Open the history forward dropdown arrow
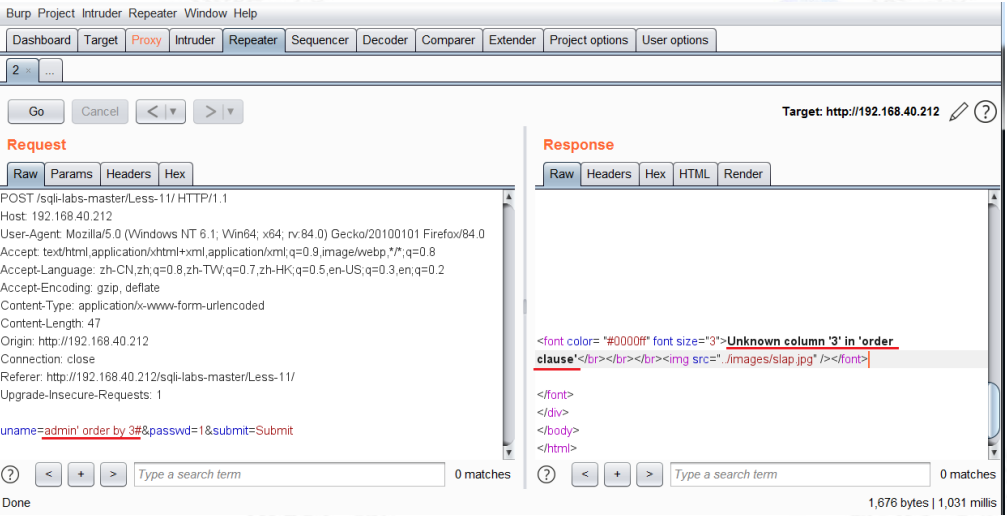Screen dimensions: 1007x516 coord(231,112)
